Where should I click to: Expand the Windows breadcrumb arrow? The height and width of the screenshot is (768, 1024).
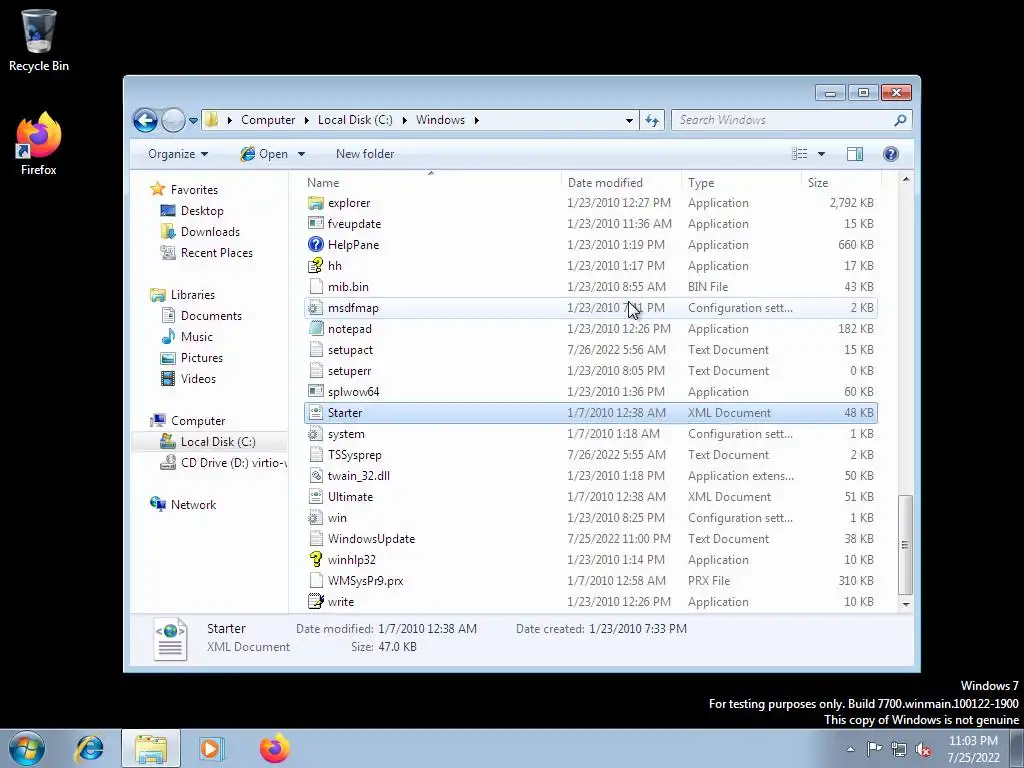pos(476,120)
